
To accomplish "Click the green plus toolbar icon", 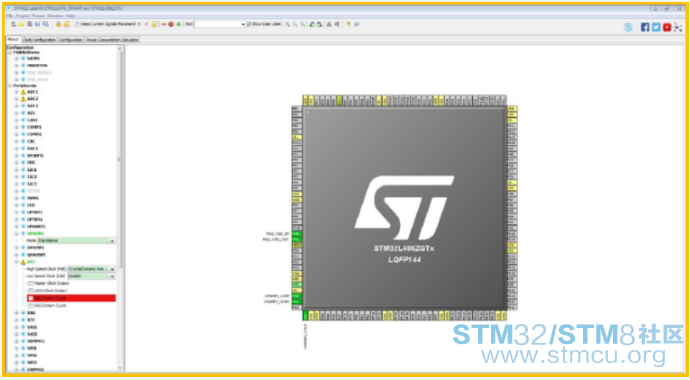I will (x=179, y=24).
